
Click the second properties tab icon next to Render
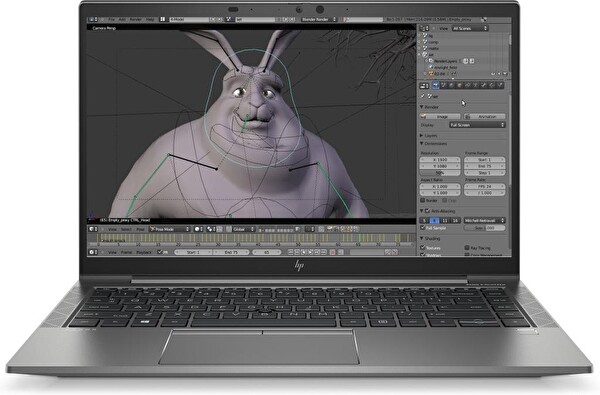tap(443, 85)
